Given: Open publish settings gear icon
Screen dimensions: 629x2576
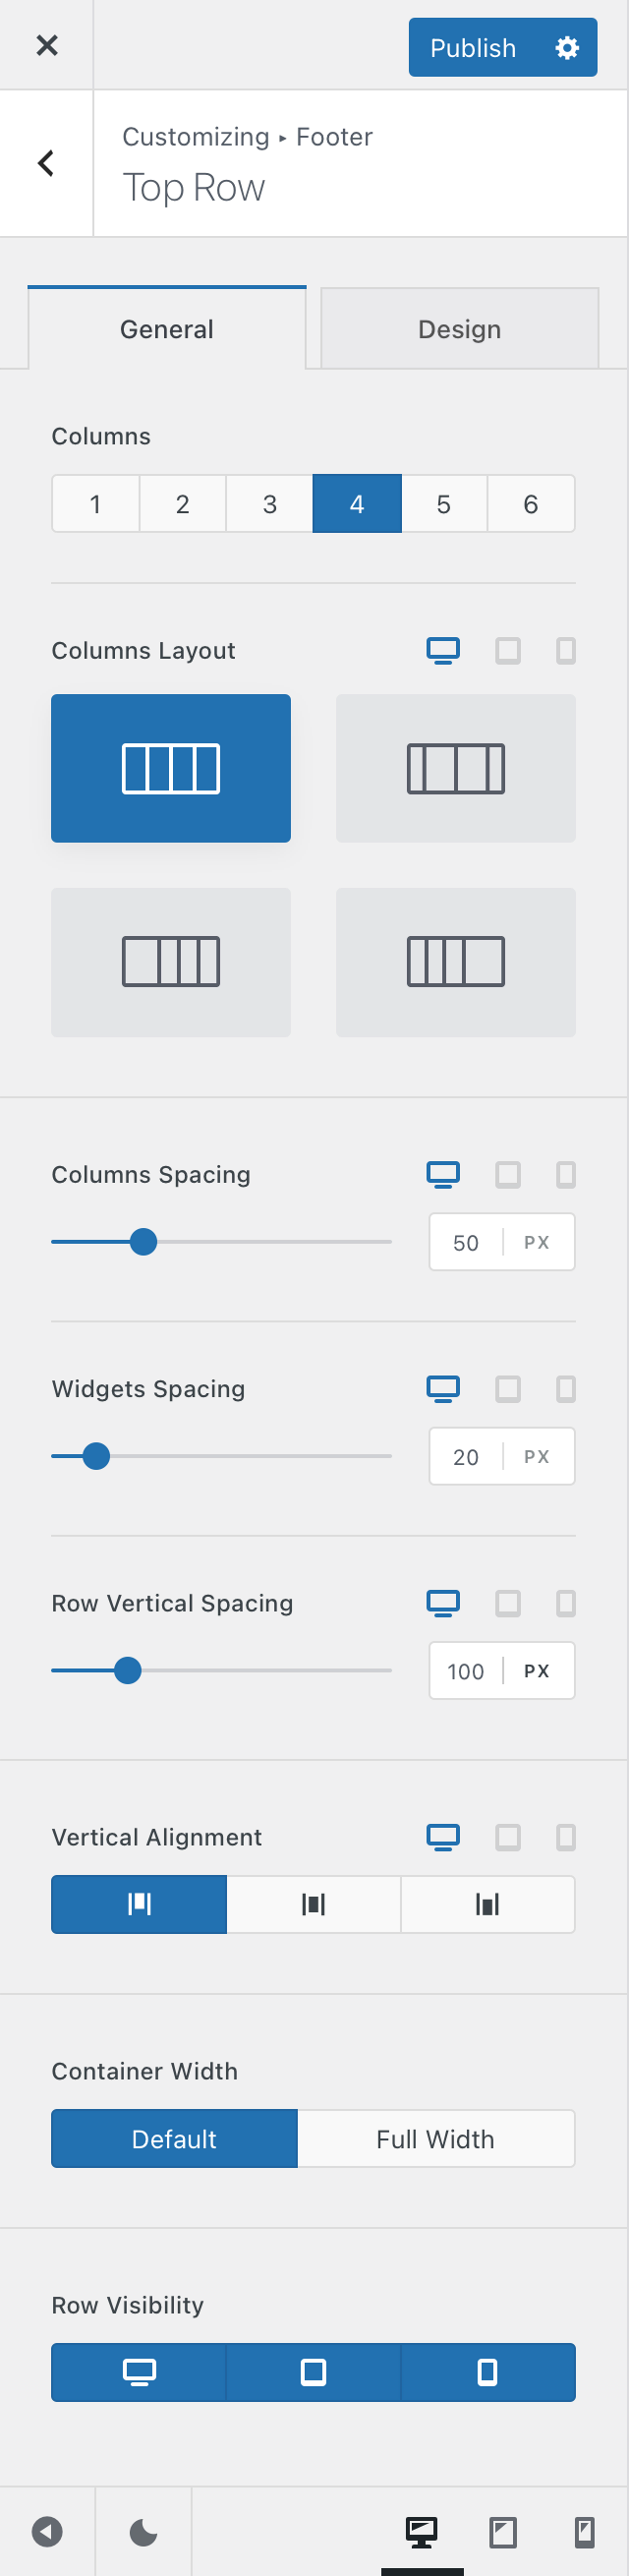Looking at the screenshot, I should (x=567, y=48).
